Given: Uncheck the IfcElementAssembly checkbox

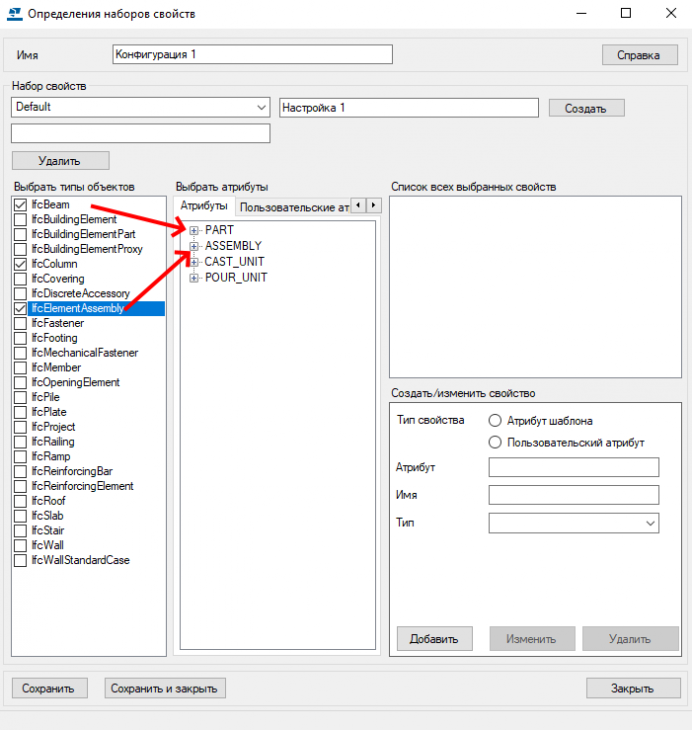Looking at the screenshot, I should 20,308.
